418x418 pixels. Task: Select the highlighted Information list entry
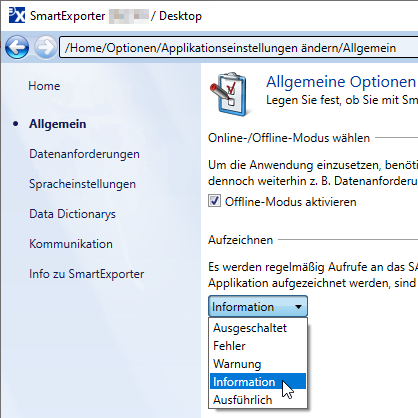pos(258,382)
